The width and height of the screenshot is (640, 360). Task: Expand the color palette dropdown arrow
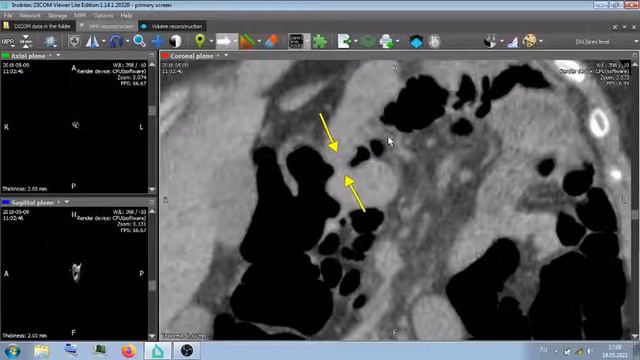click(541, 41)
